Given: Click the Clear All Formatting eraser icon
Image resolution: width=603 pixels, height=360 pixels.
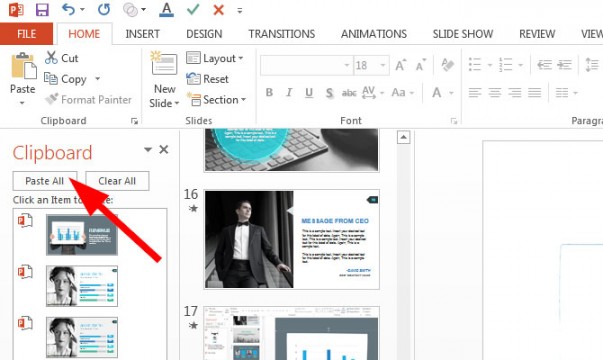Looking at the screenshot, I should point(447,65).
